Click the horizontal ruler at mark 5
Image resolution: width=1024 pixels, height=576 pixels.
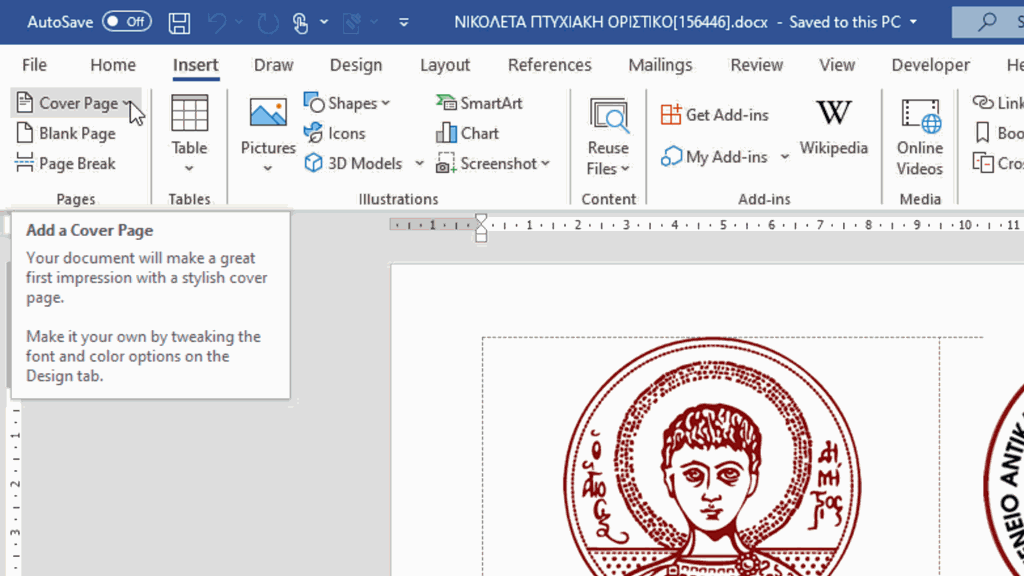click(723, 225)
